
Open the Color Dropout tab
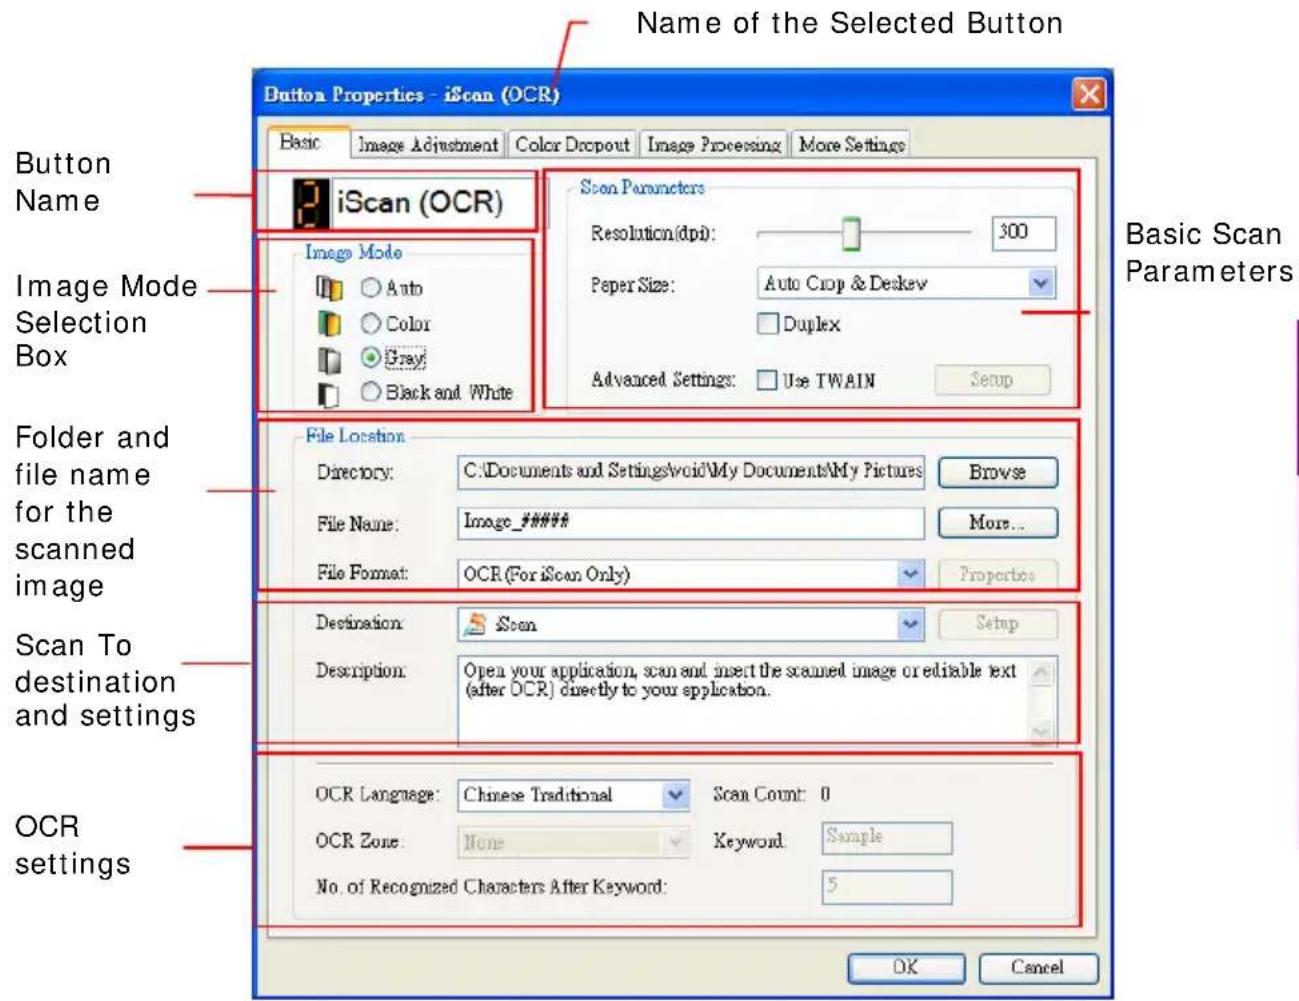click(572, 145)
